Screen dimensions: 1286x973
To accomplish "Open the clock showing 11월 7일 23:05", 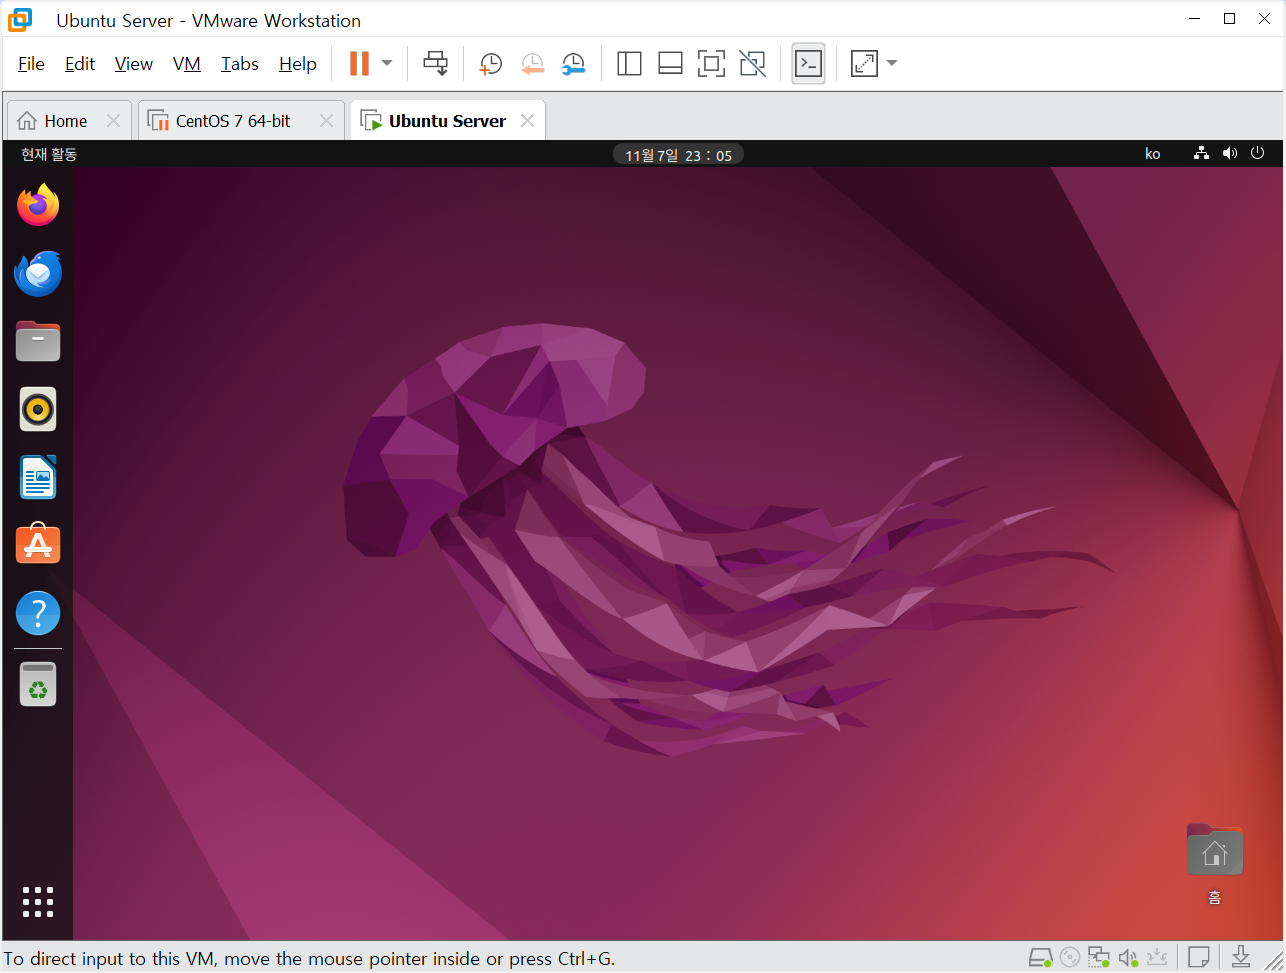I will click(x=679, y=154).
